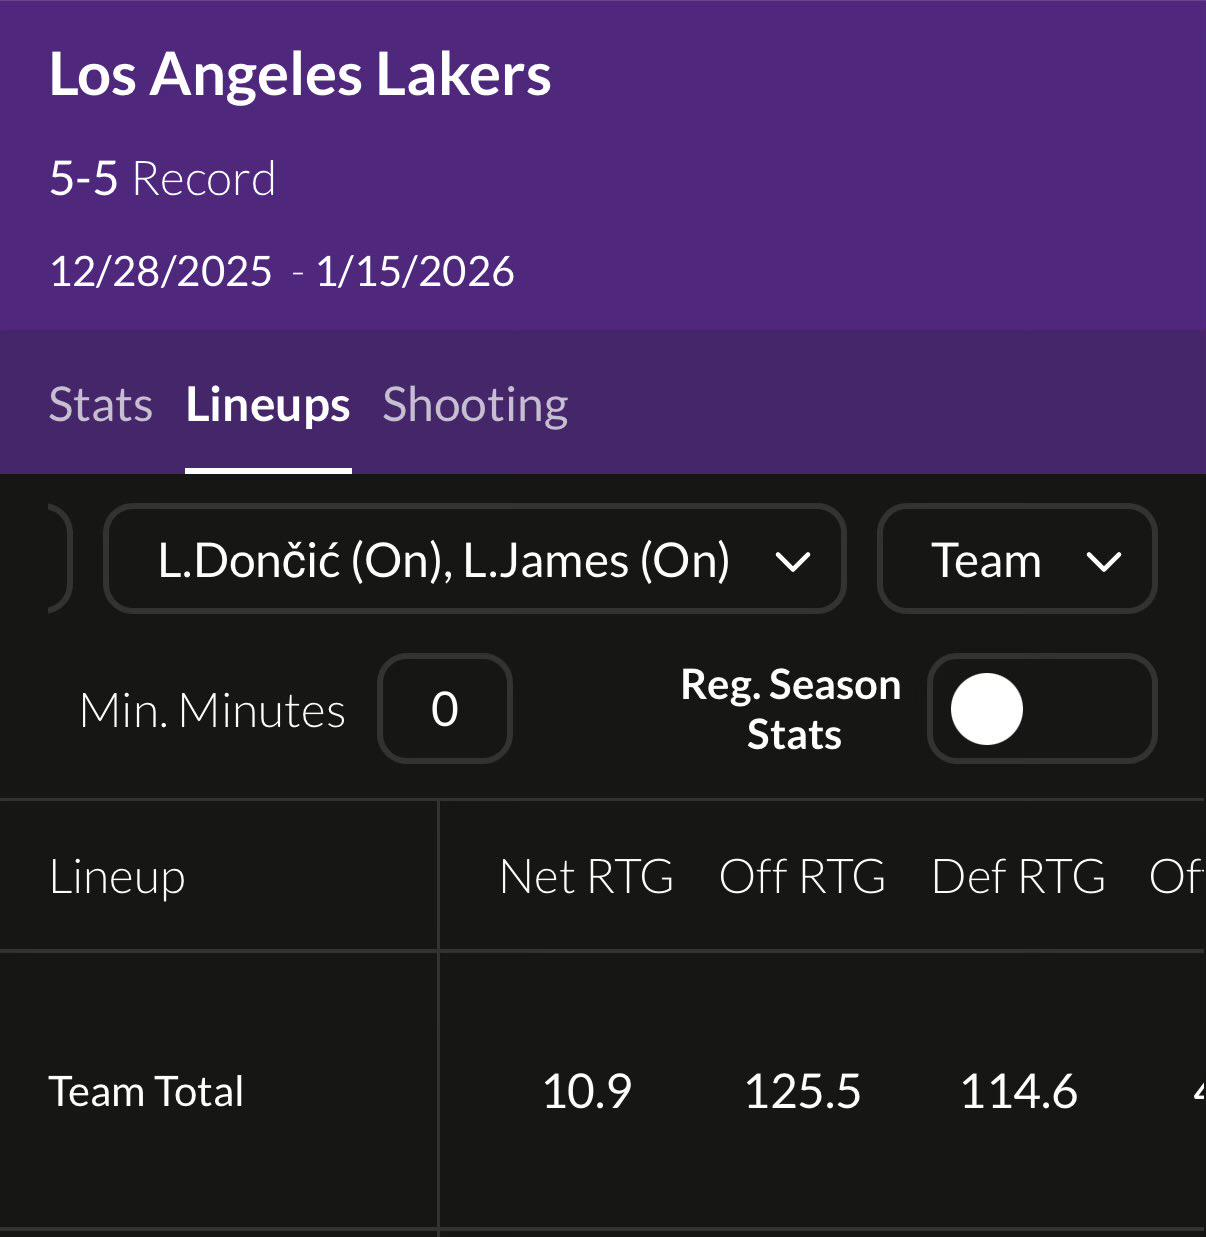Click the chevron in the Dončić/James filter
The width and height of the screenshot is (1206, 1237).
792,562
